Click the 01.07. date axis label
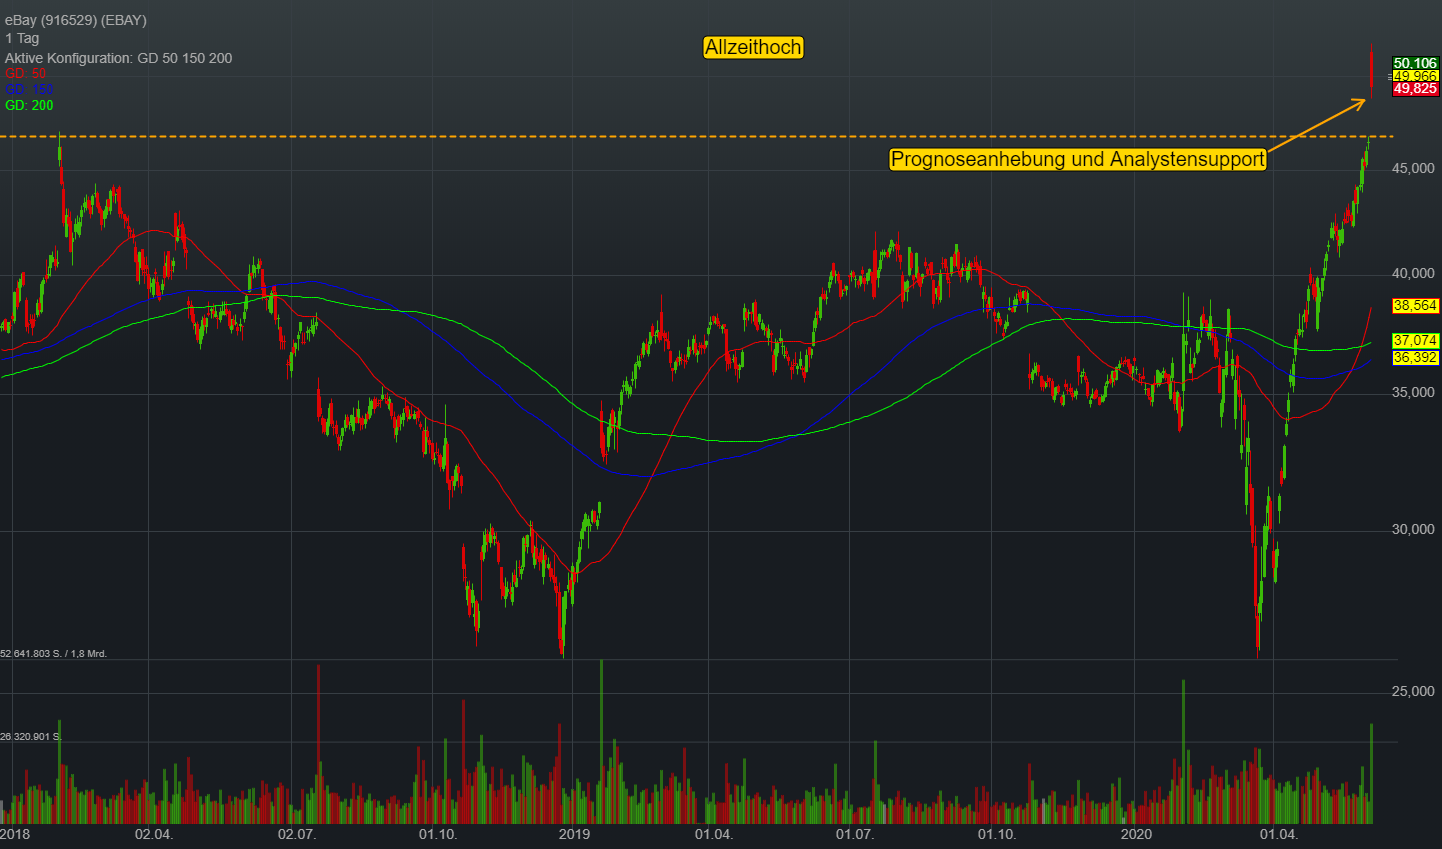Screen dimensions: 1442x849 tap(855, 834)
